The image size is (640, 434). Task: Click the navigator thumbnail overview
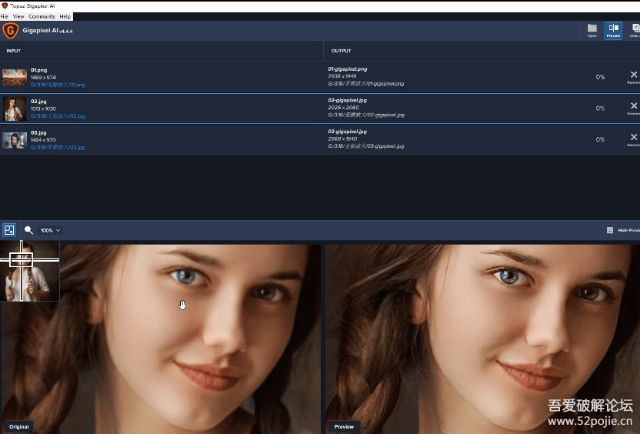pyautogui.click(x=30, y=271)
